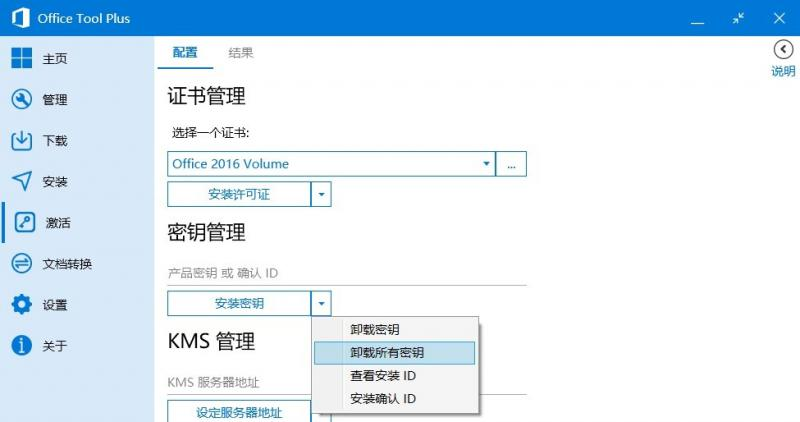Click the 安装许可证 button
This screenshot has height=422, width=800.
[x=239, y=194]
